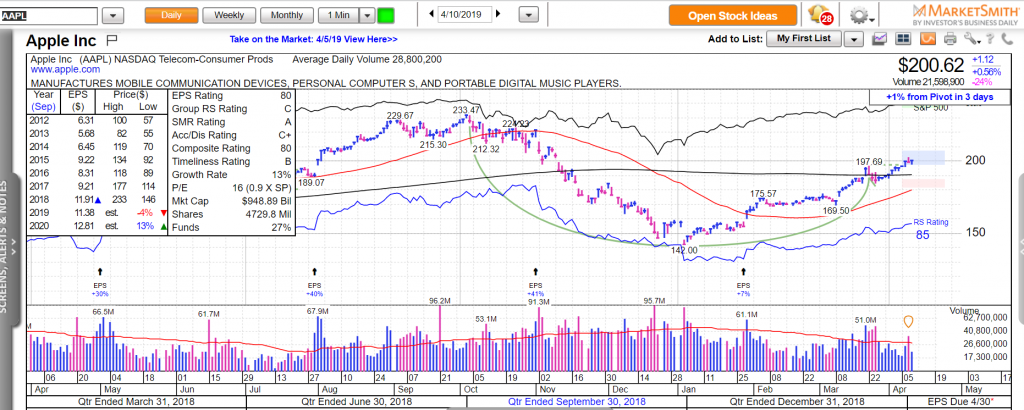Click the Open Stock Ideas button
Viewport: 1024px width, 410px height.
733,16
